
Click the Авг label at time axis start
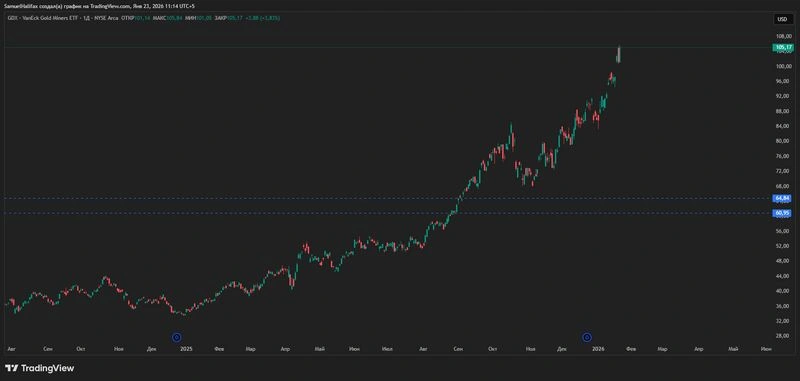(x=11, y=349)
